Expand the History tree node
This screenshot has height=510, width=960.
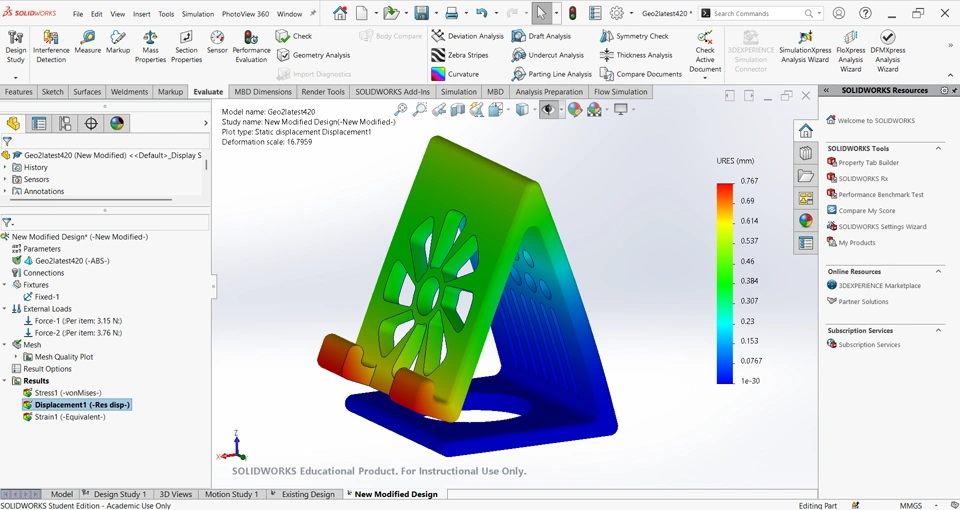click(6, 167)
